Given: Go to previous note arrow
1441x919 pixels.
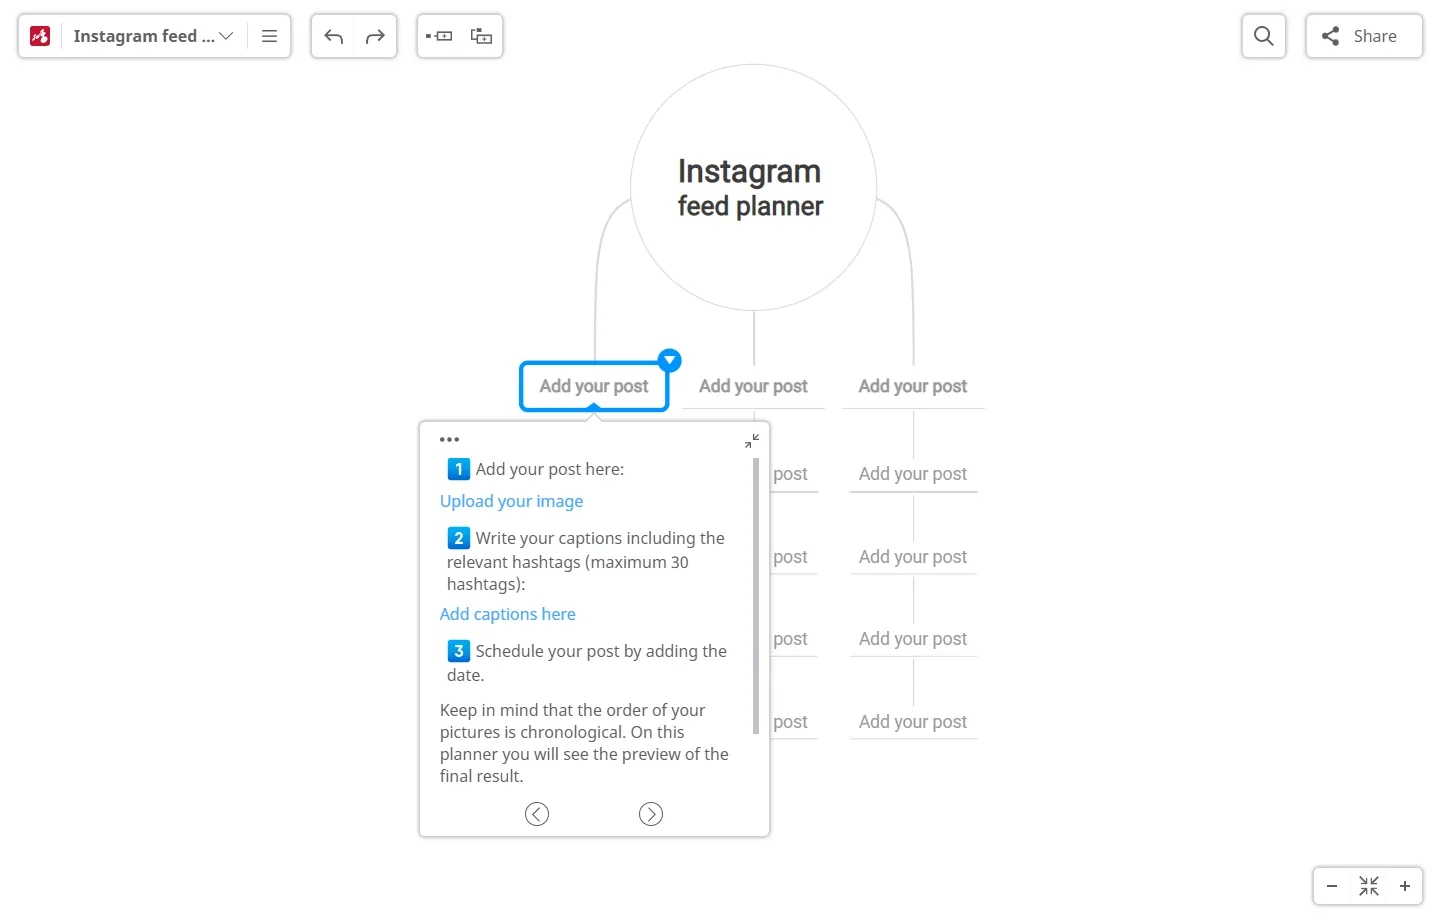Looking at the screenshot, I should pos(537,814).
